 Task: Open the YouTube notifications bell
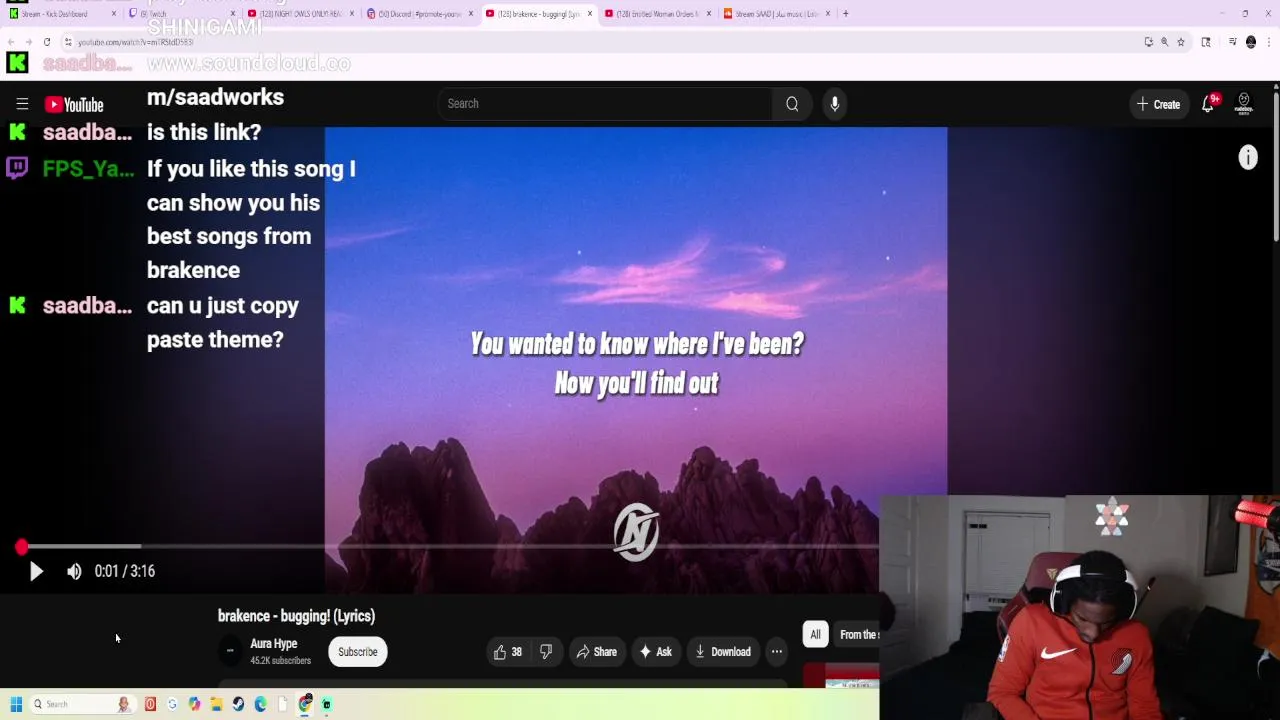(1208, 104)
